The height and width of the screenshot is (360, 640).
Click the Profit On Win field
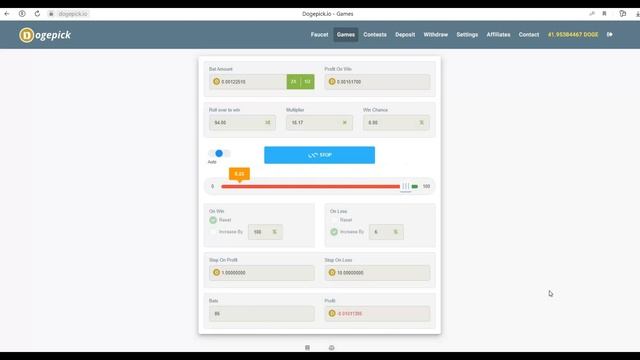click(377, 82)
